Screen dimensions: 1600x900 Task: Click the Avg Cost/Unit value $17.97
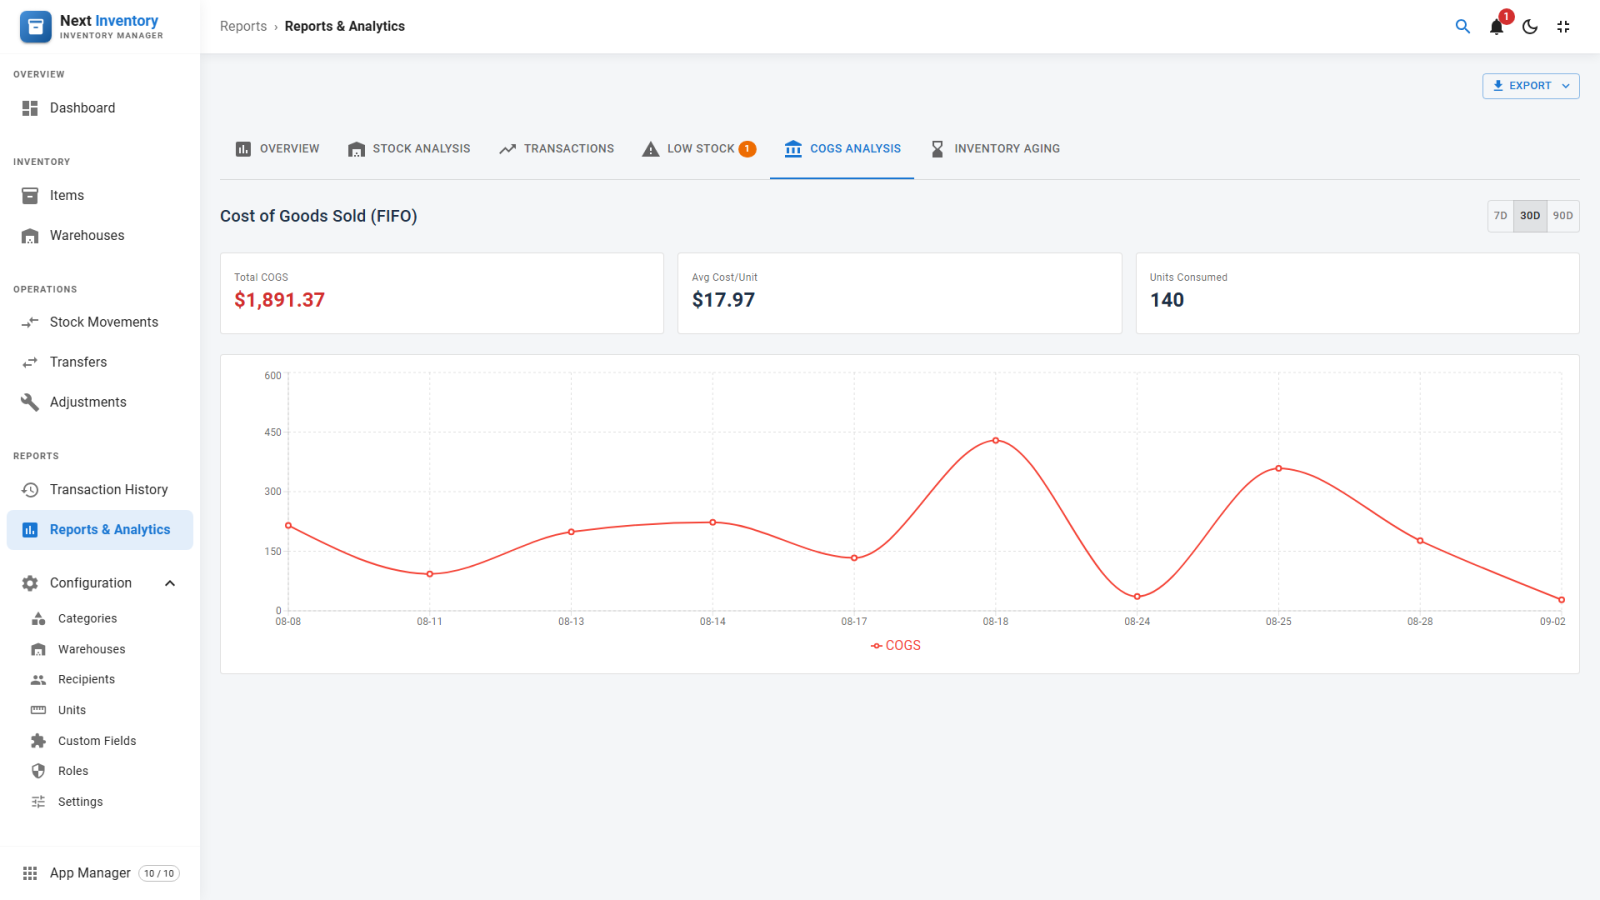(x=723, y=300)
